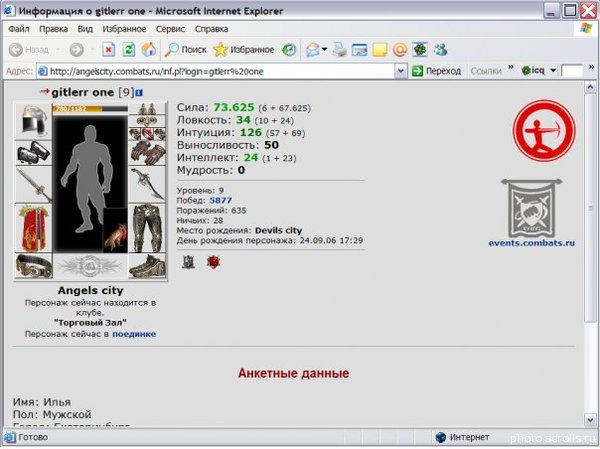Click the gray fist banner emblem

(532, 209)
